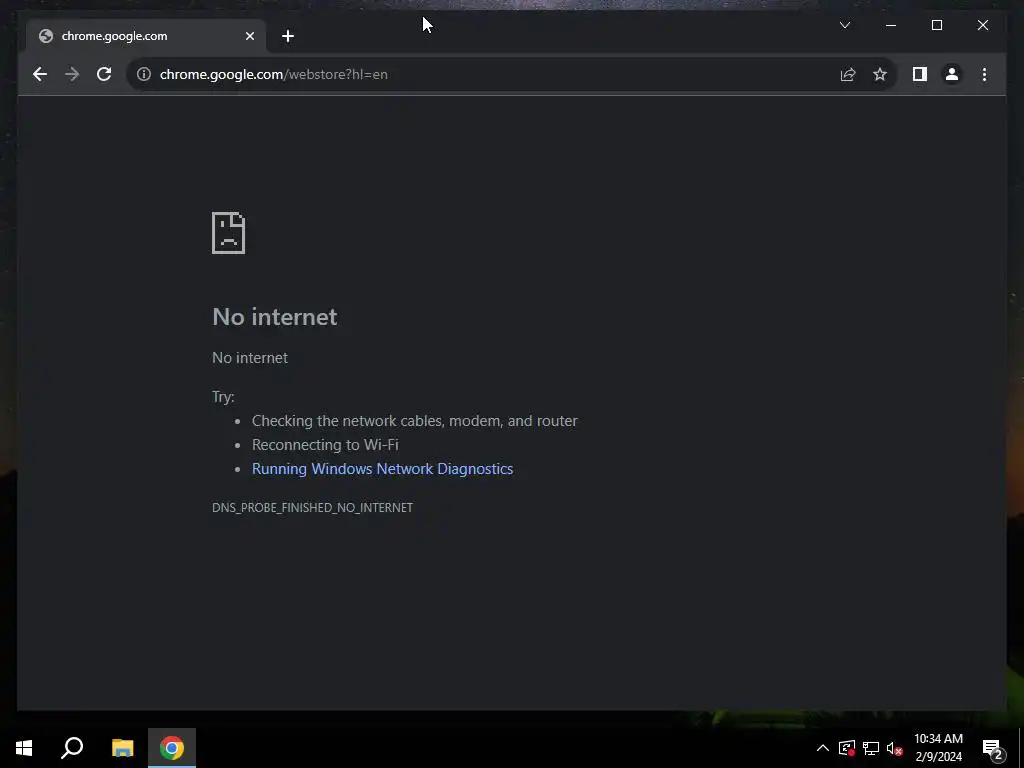Click the sad page error icon

tap(229, 232)
